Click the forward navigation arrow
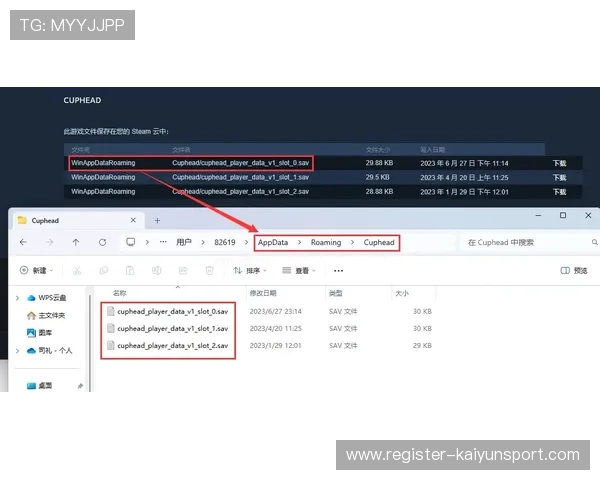Viewport: 600px width, 480px height. click(49, 242)
